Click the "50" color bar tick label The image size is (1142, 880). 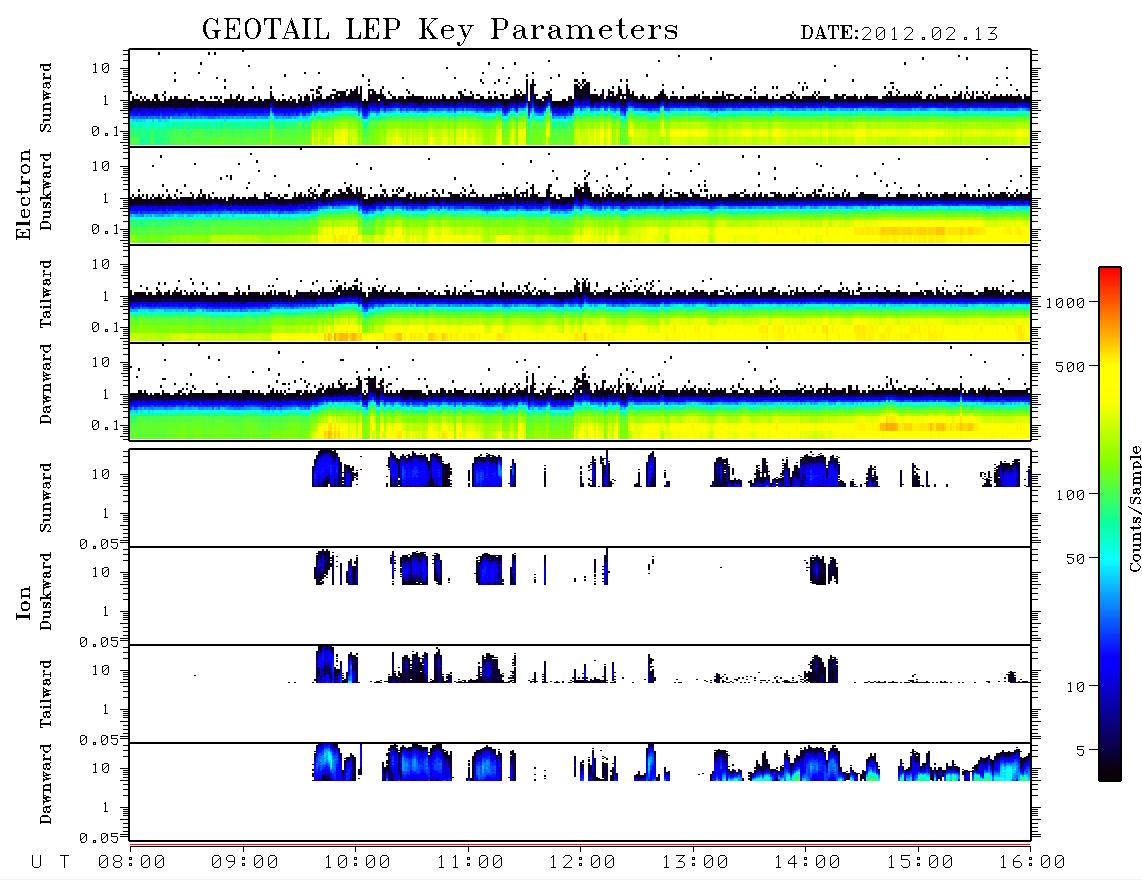pos(1075,559)
